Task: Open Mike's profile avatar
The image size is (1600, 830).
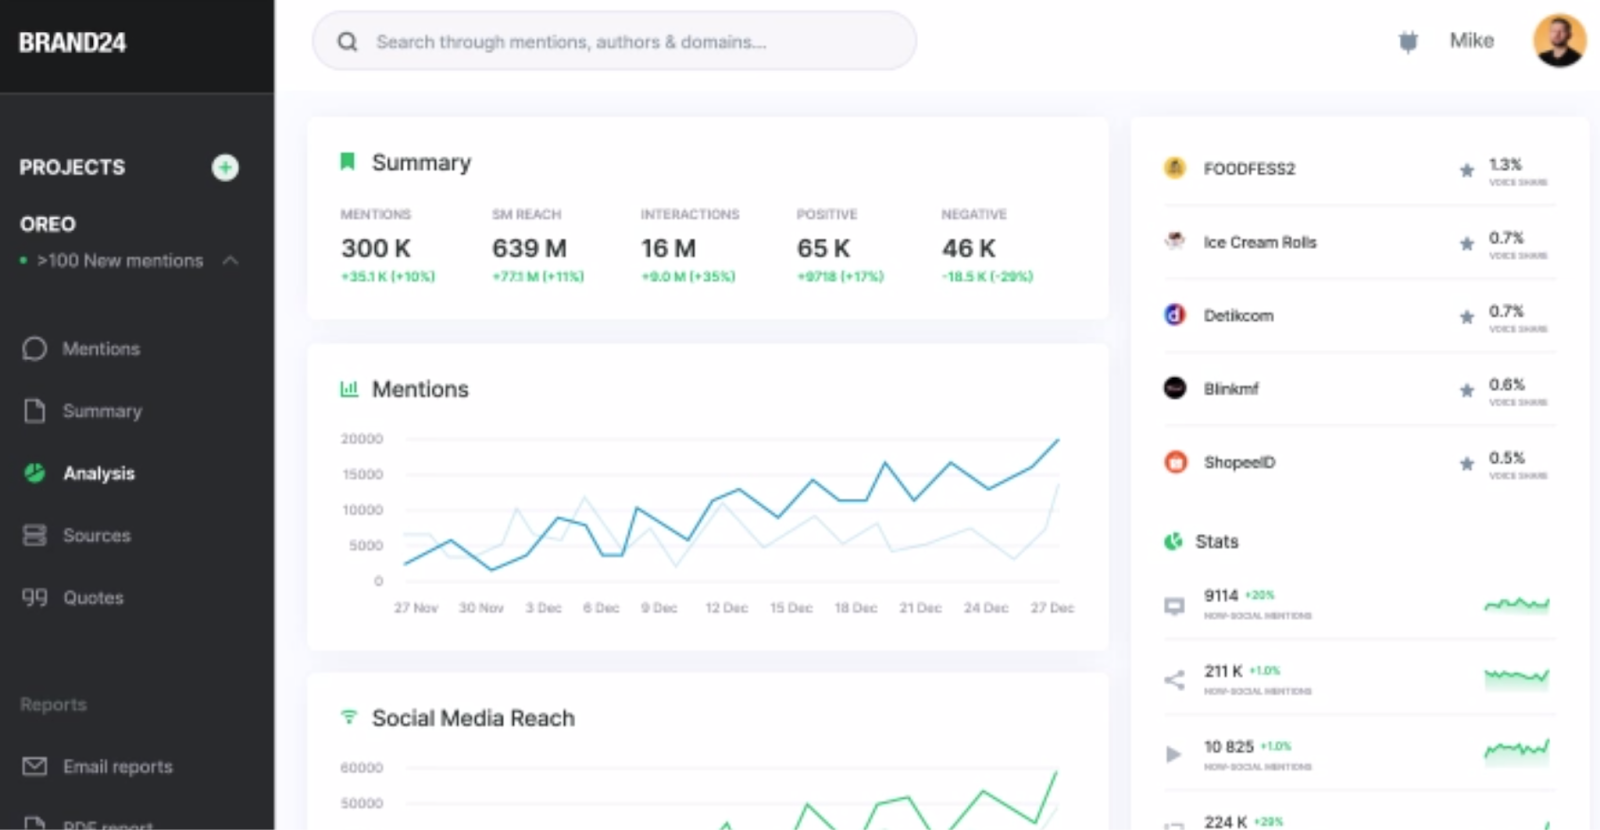Action: coord(1559,41)
